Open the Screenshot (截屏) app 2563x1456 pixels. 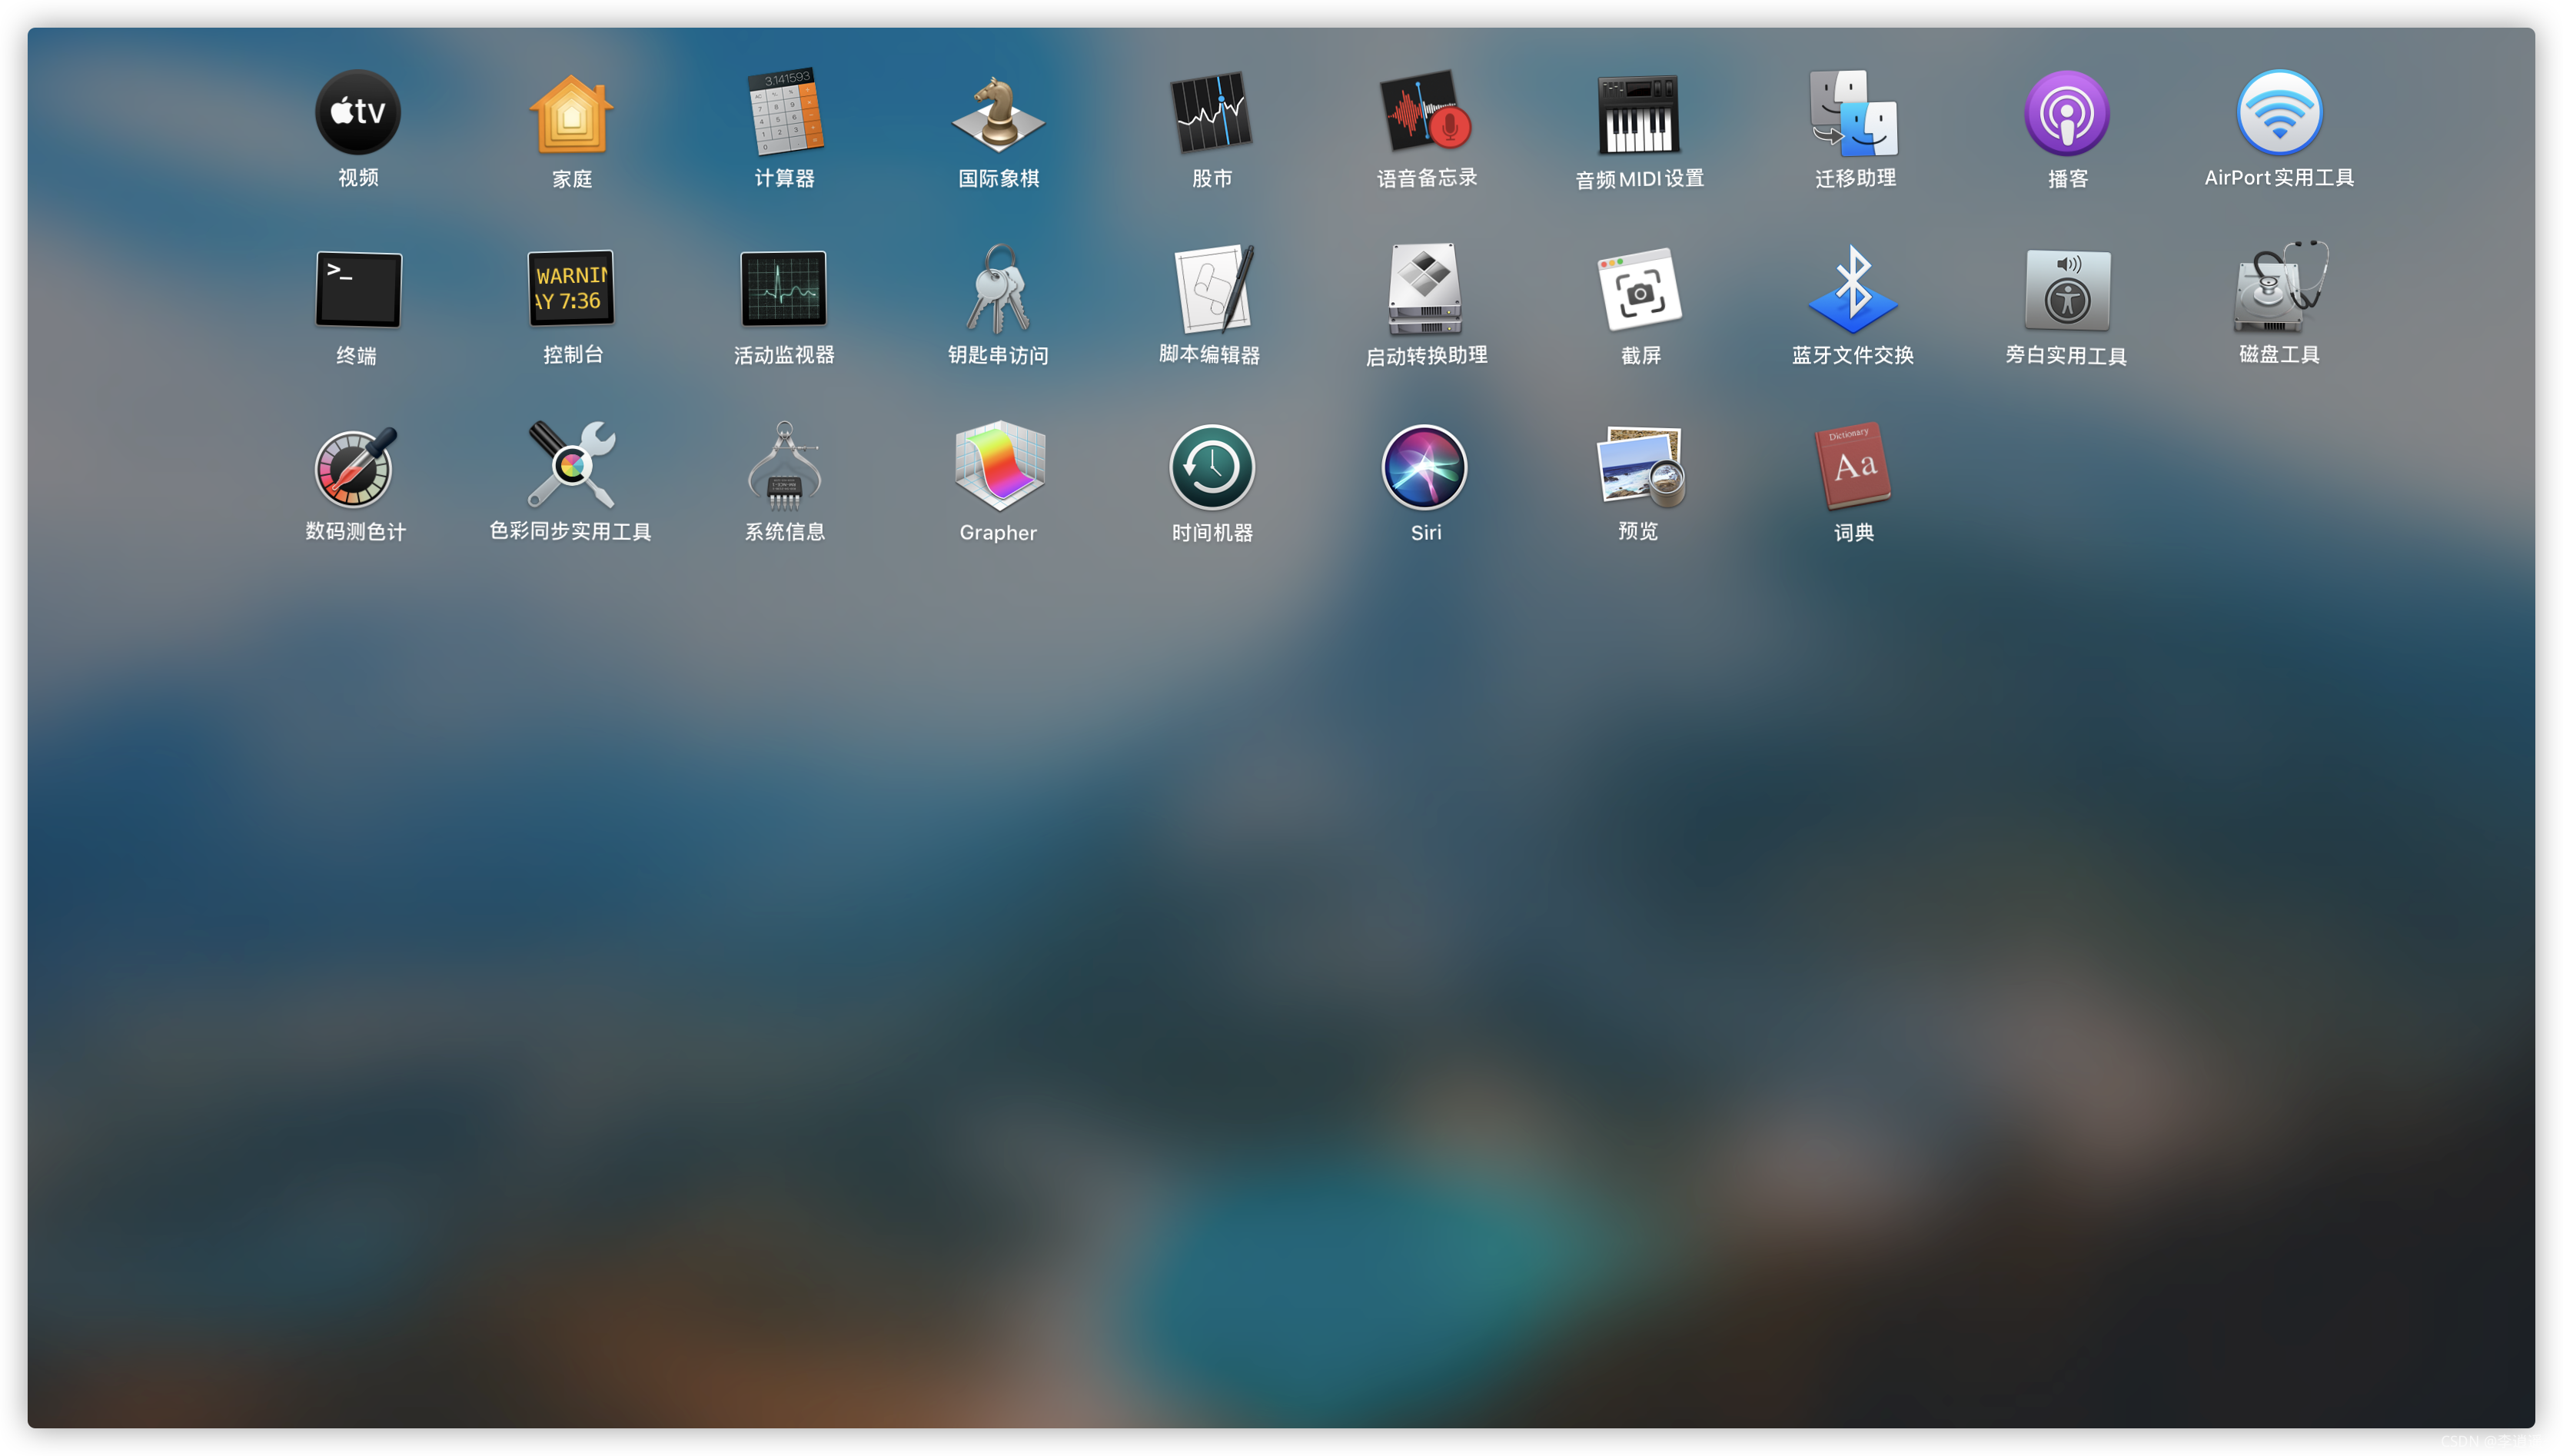click(1640, 289)
